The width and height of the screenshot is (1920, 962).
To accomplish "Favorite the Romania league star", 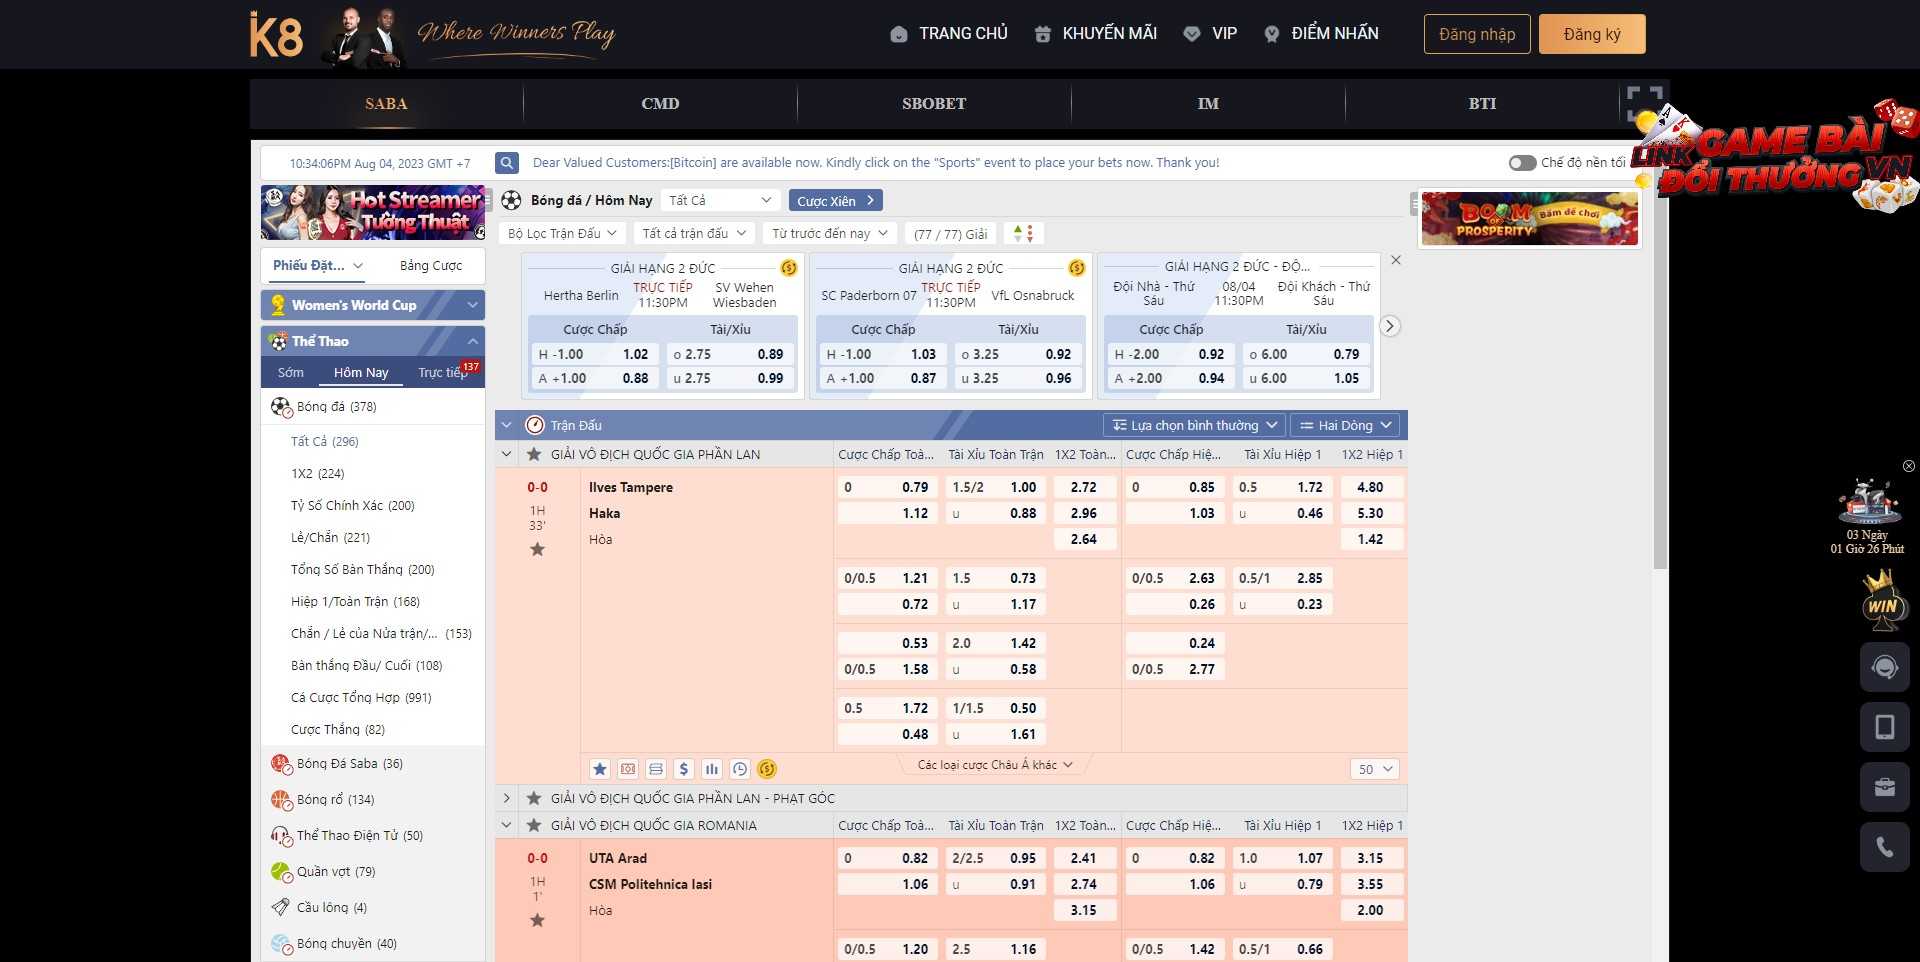I will pos(534,825).
